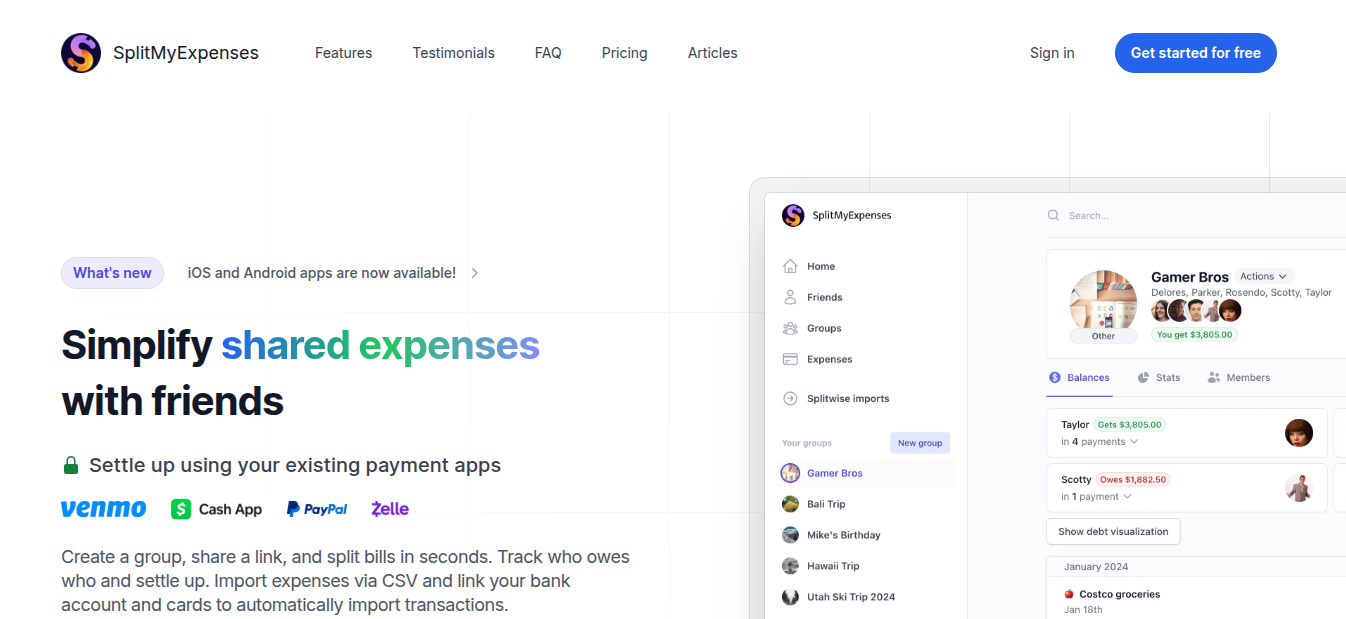This screenshot has width=1346, height=619.
Task: Click the Balances dollar icon
Action: click(1054, 378)
